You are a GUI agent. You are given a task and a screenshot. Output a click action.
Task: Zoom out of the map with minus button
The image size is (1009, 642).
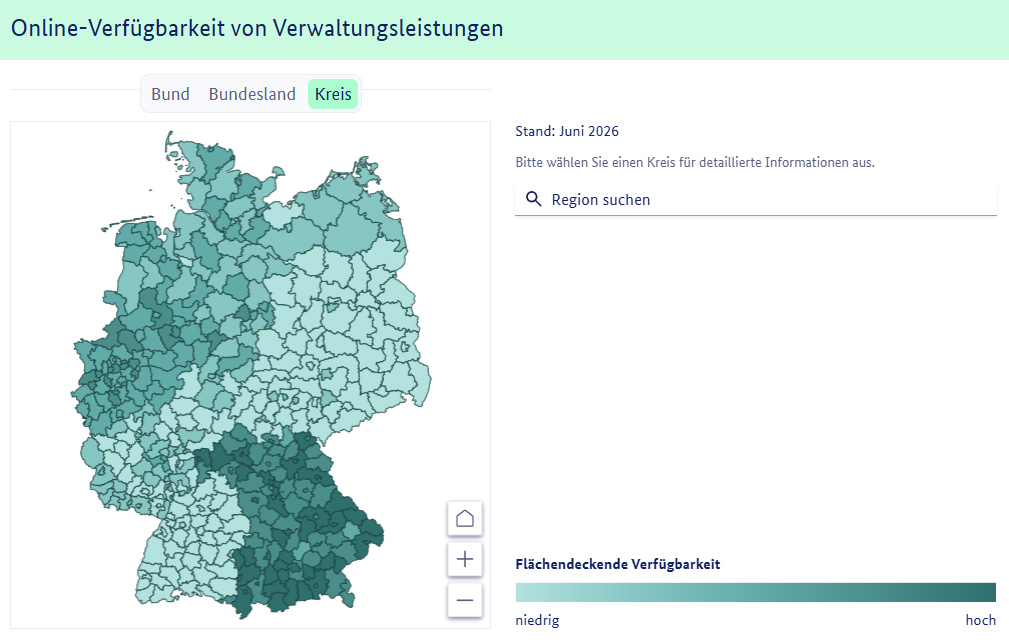click(465, 600)
